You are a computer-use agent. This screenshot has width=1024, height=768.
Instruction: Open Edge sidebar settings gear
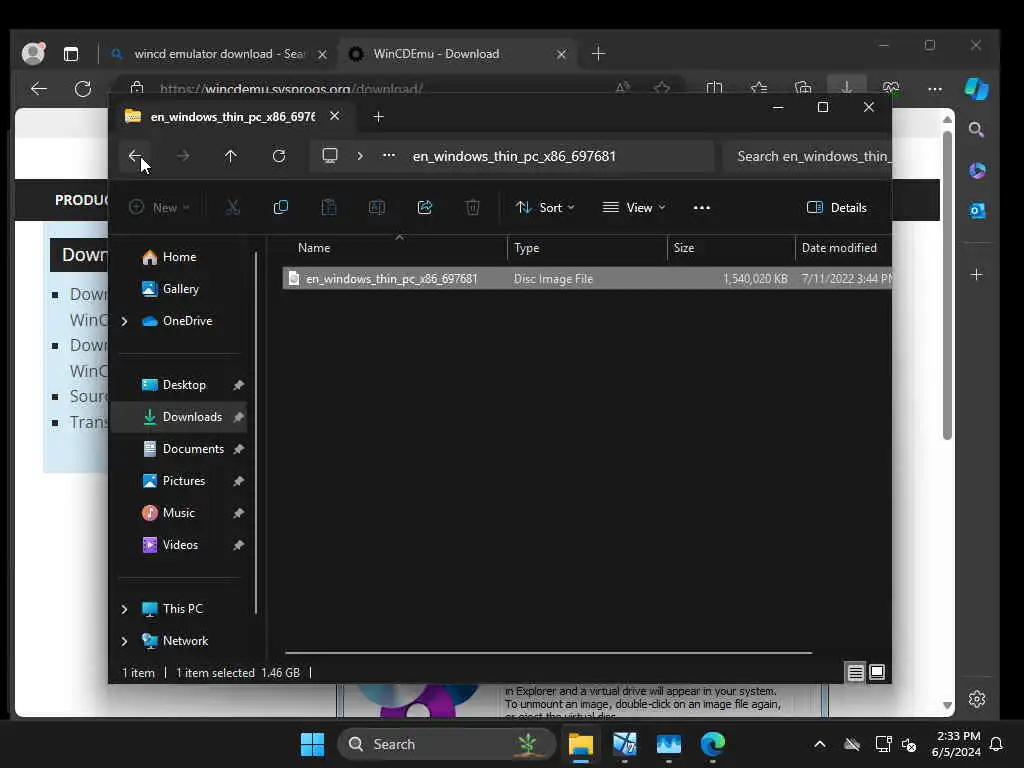977,699
